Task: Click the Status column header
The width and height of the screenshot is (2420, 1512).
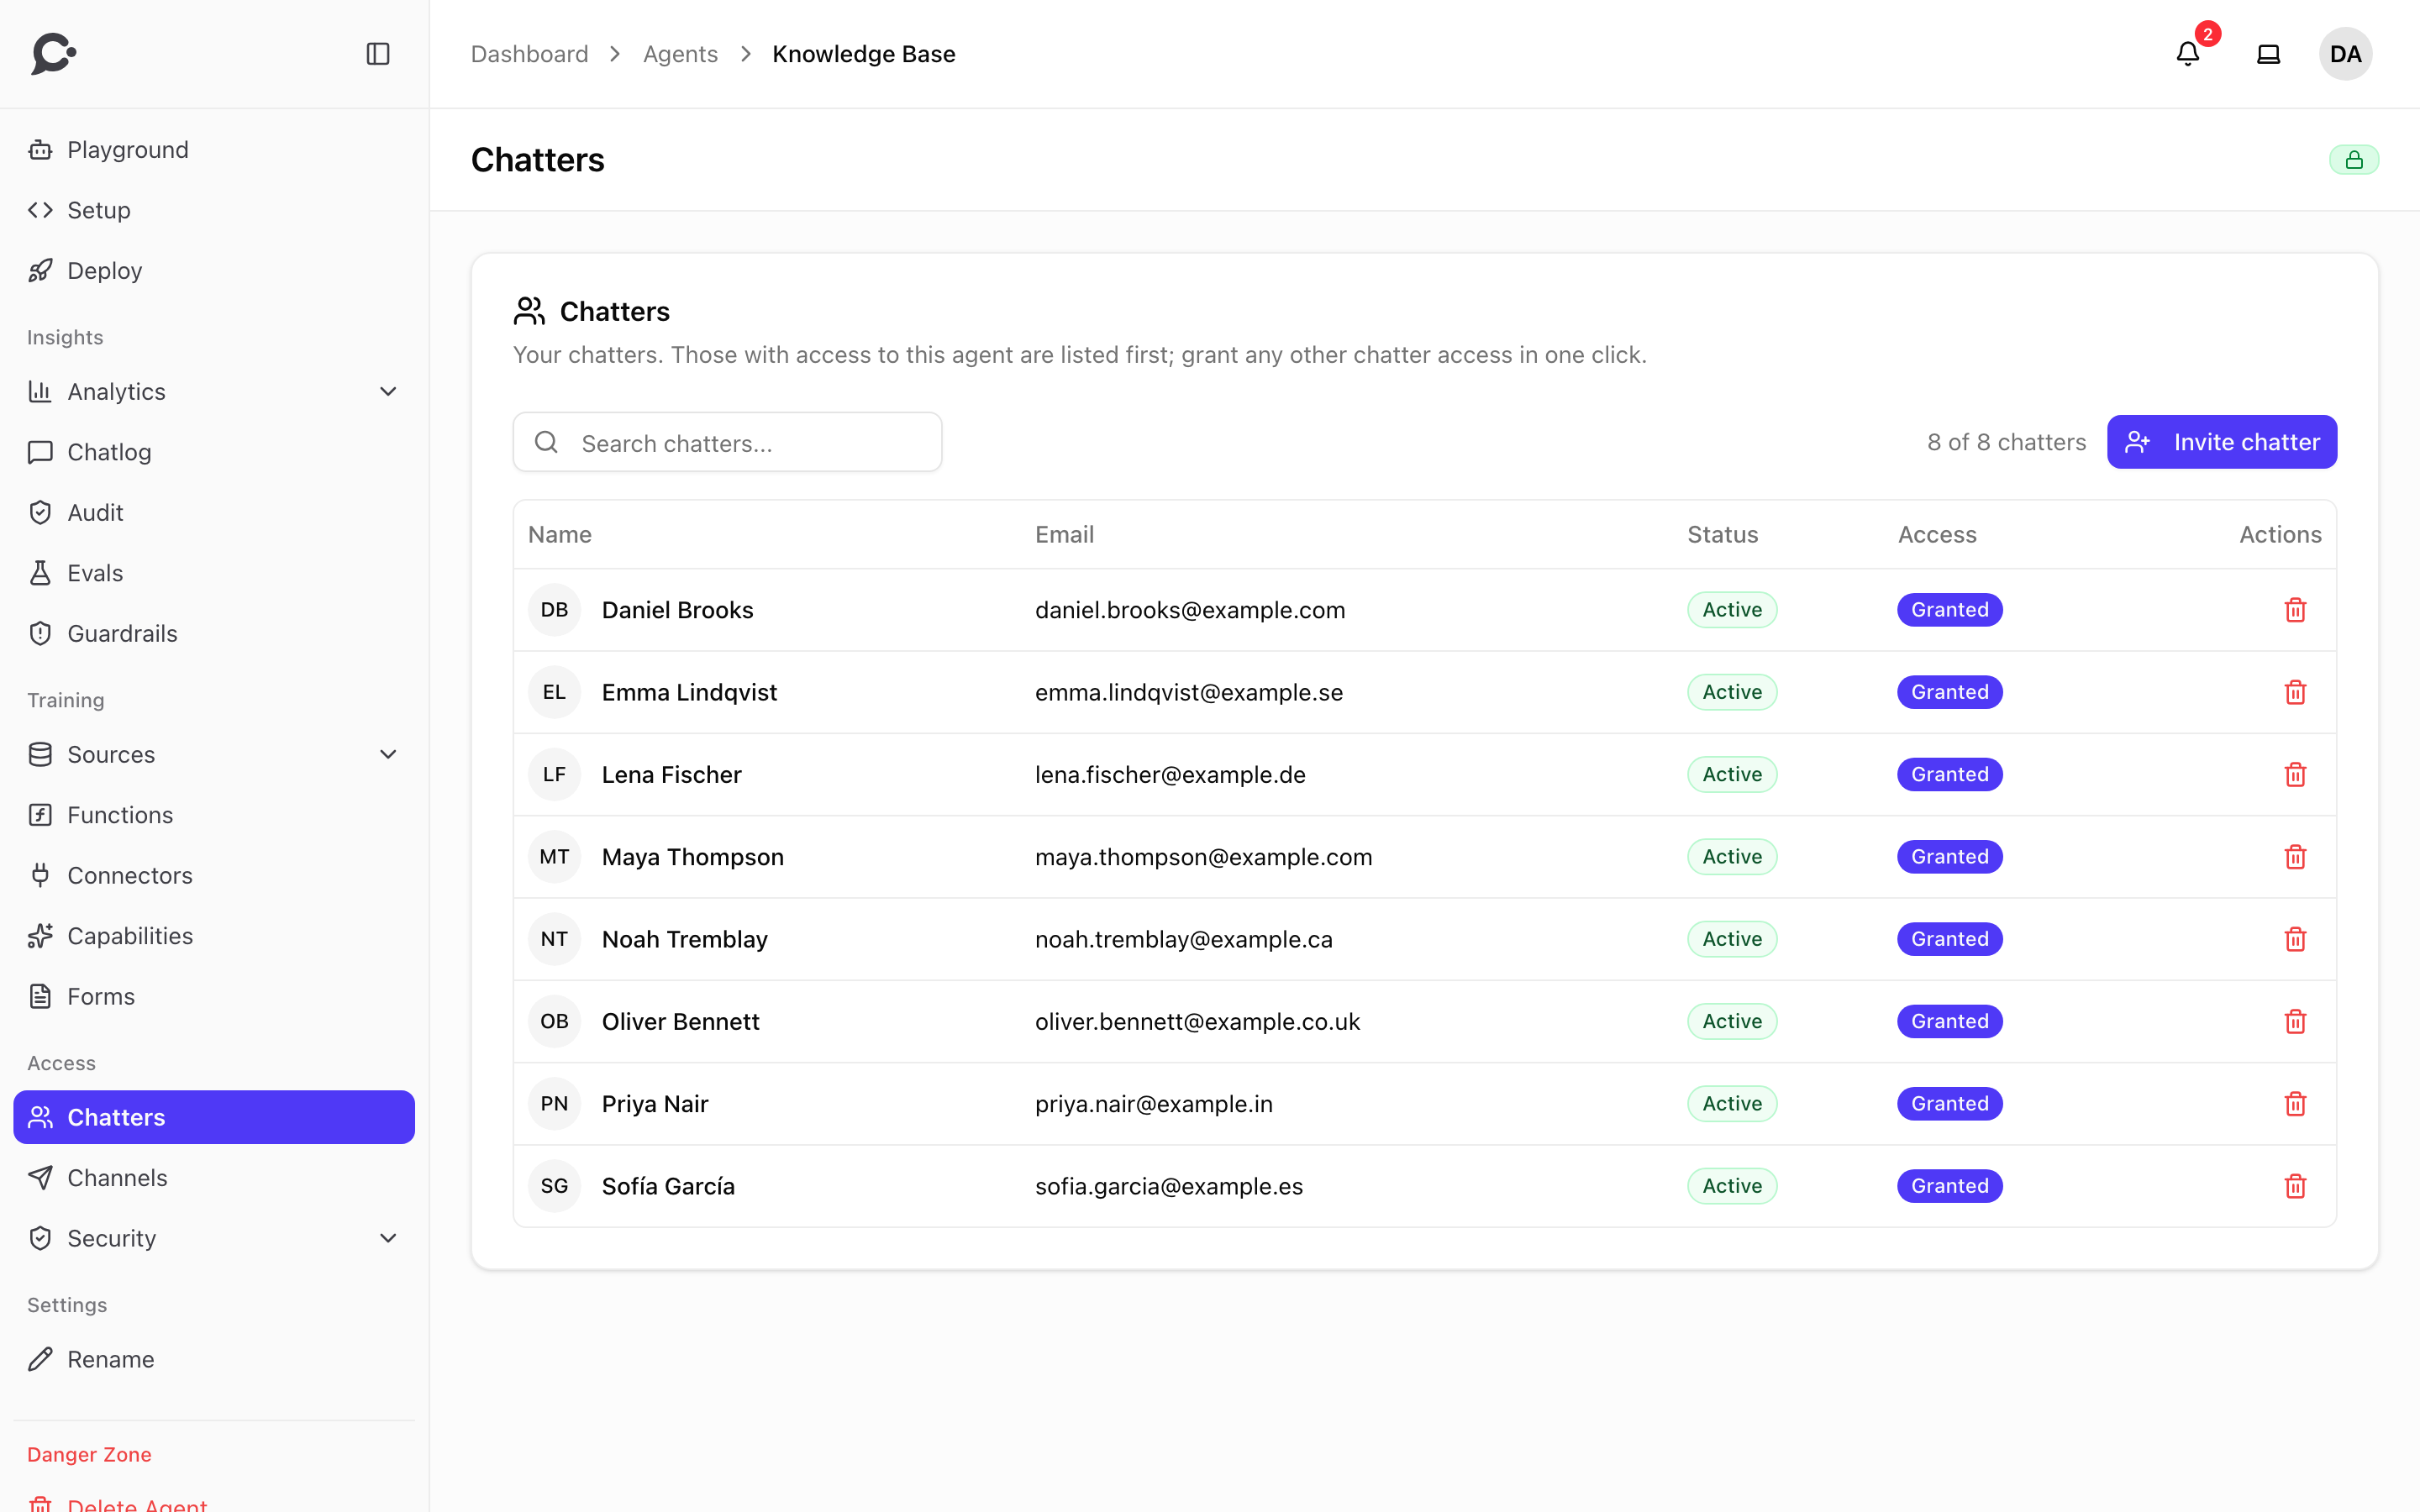Action: [x=1722, y=534]
